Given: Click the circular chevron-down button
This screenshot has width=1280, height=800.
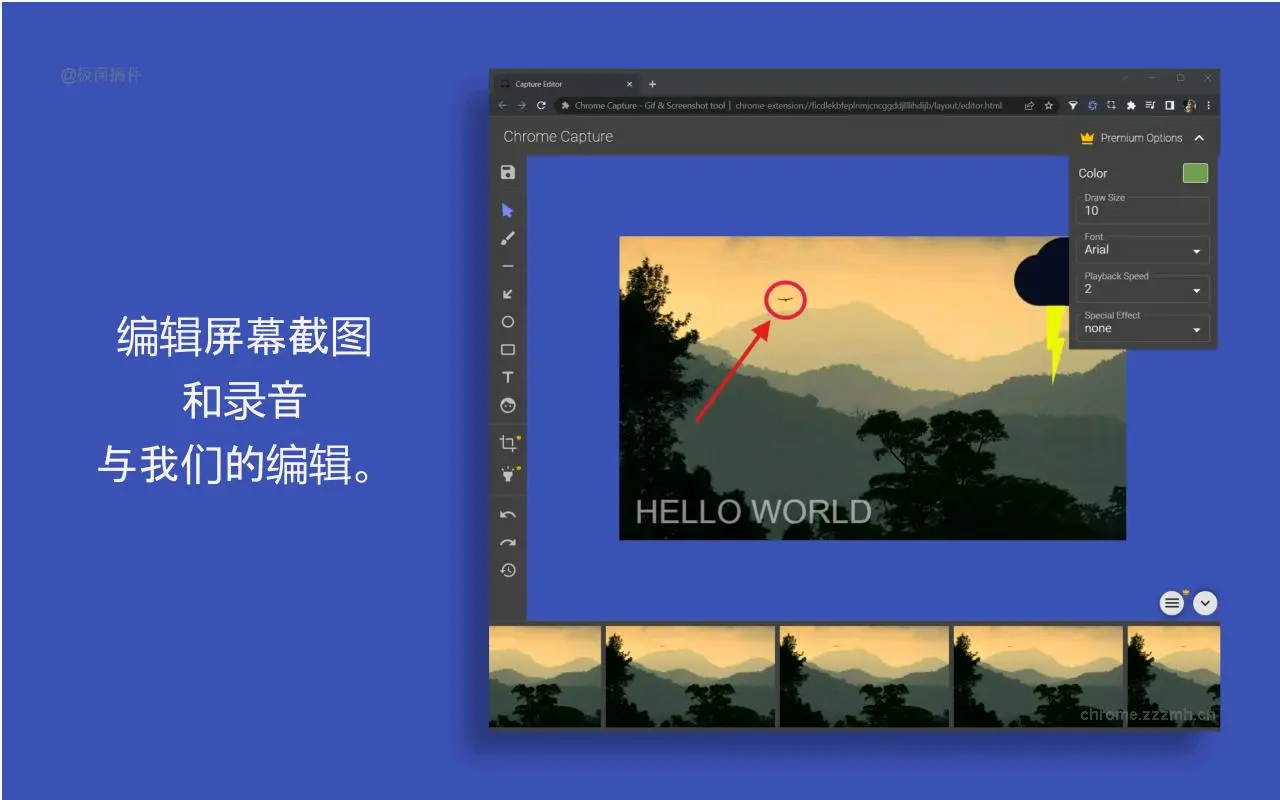Looking at the screenshot, I should click(x=1205, y=603).
